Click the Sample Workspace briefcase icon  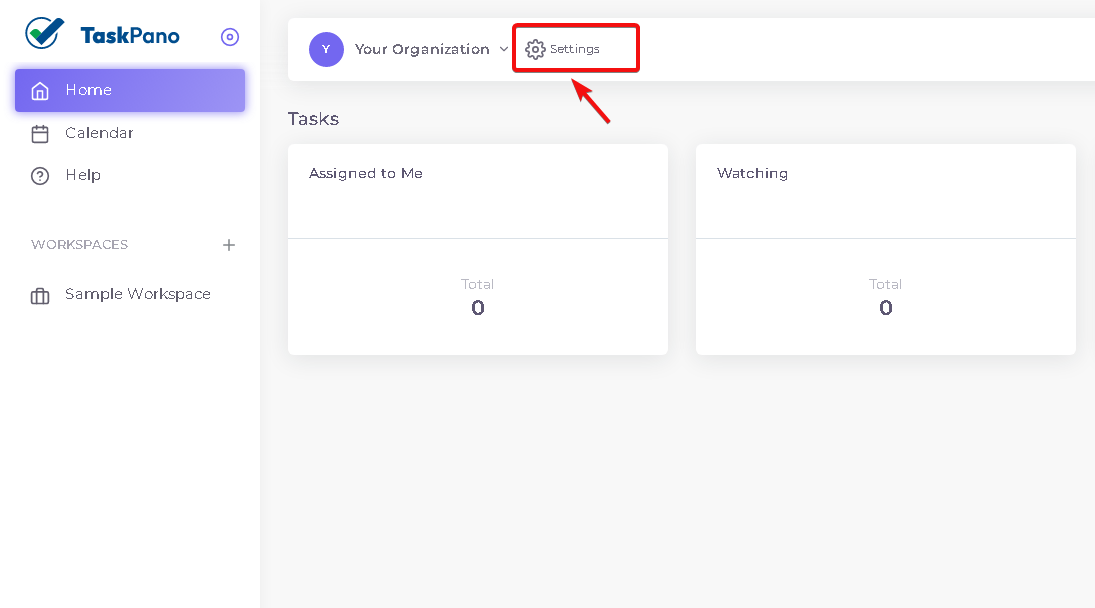click(x=40, y=296)
